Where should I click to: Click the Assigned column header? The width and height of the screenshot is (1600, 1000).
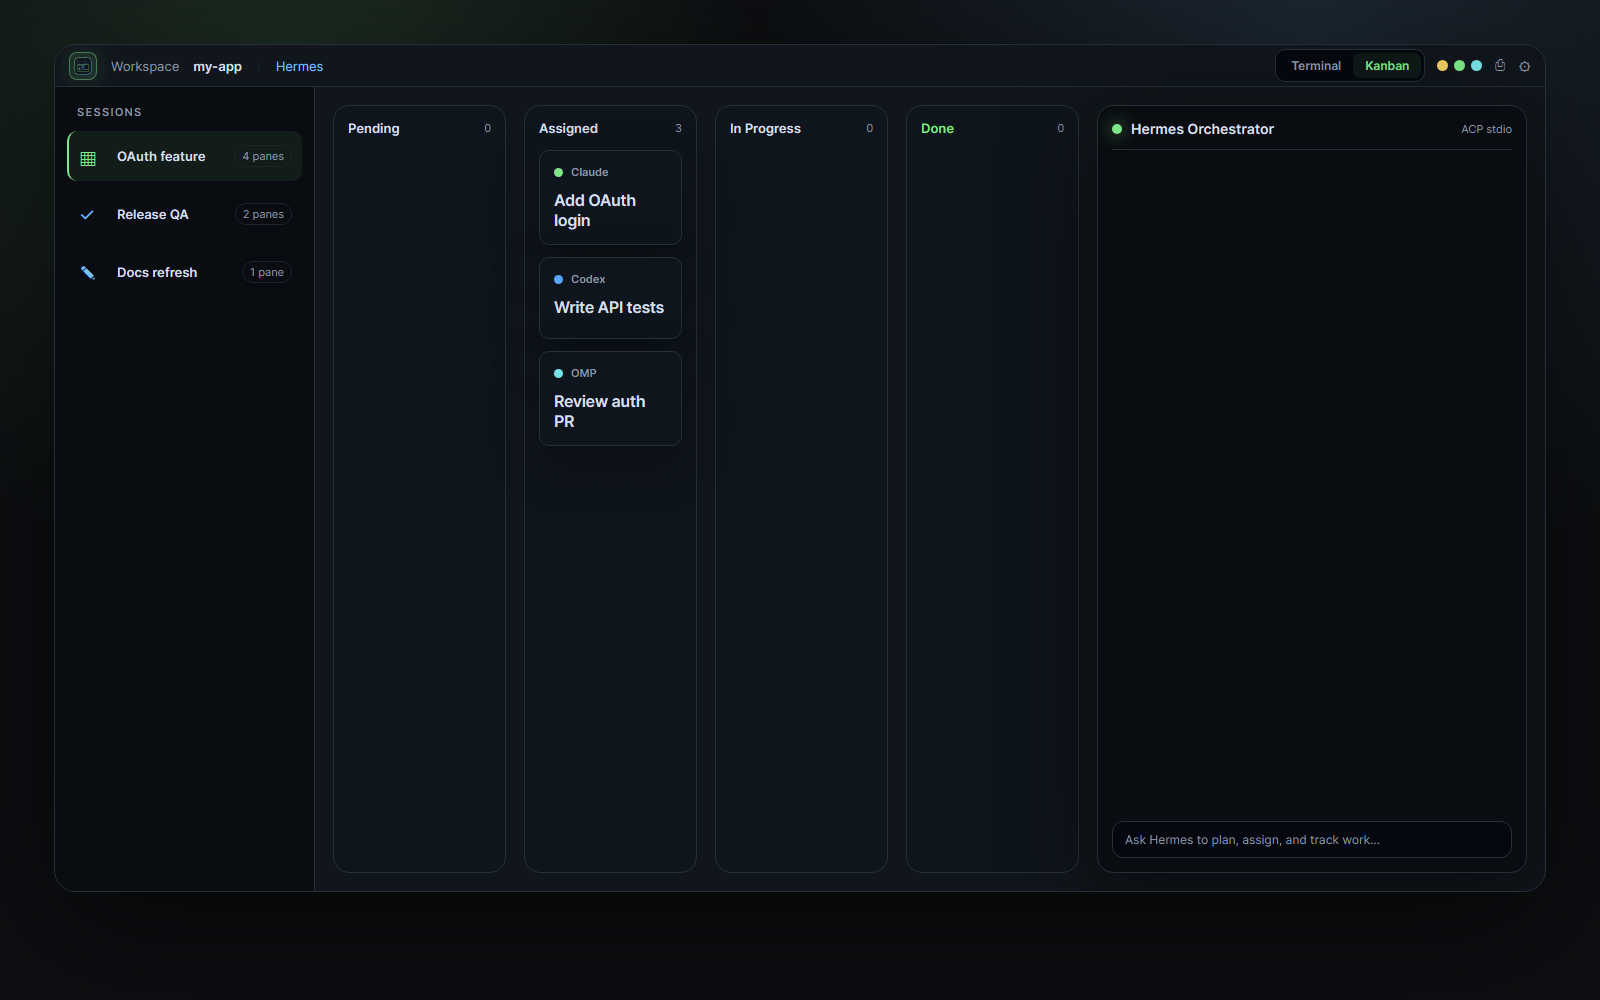click(568, 129)
